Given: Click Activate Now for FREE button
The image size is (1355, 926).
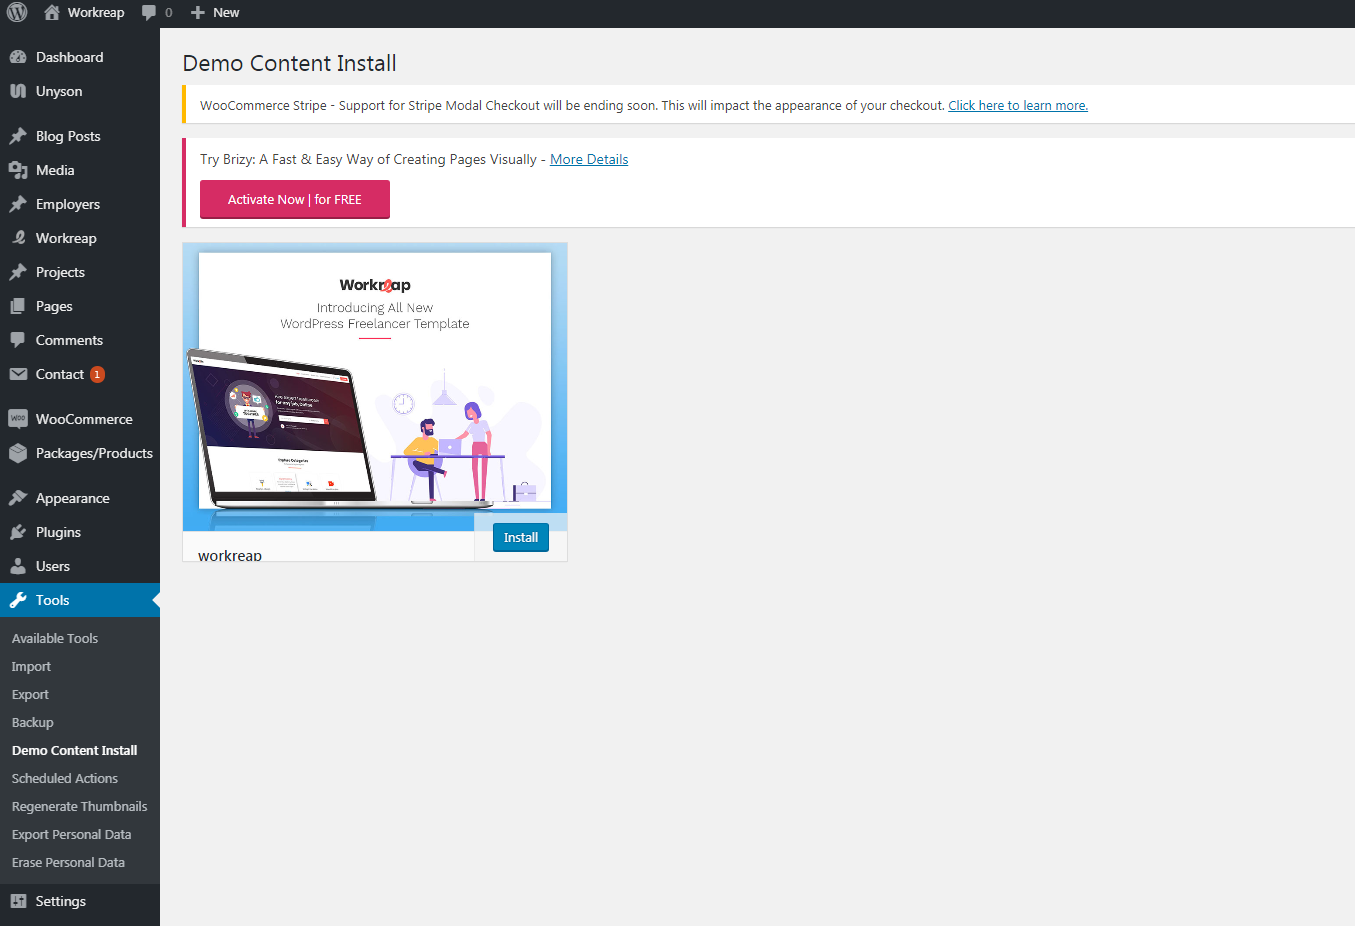Looking at the screenshot, I should [295, 199].
